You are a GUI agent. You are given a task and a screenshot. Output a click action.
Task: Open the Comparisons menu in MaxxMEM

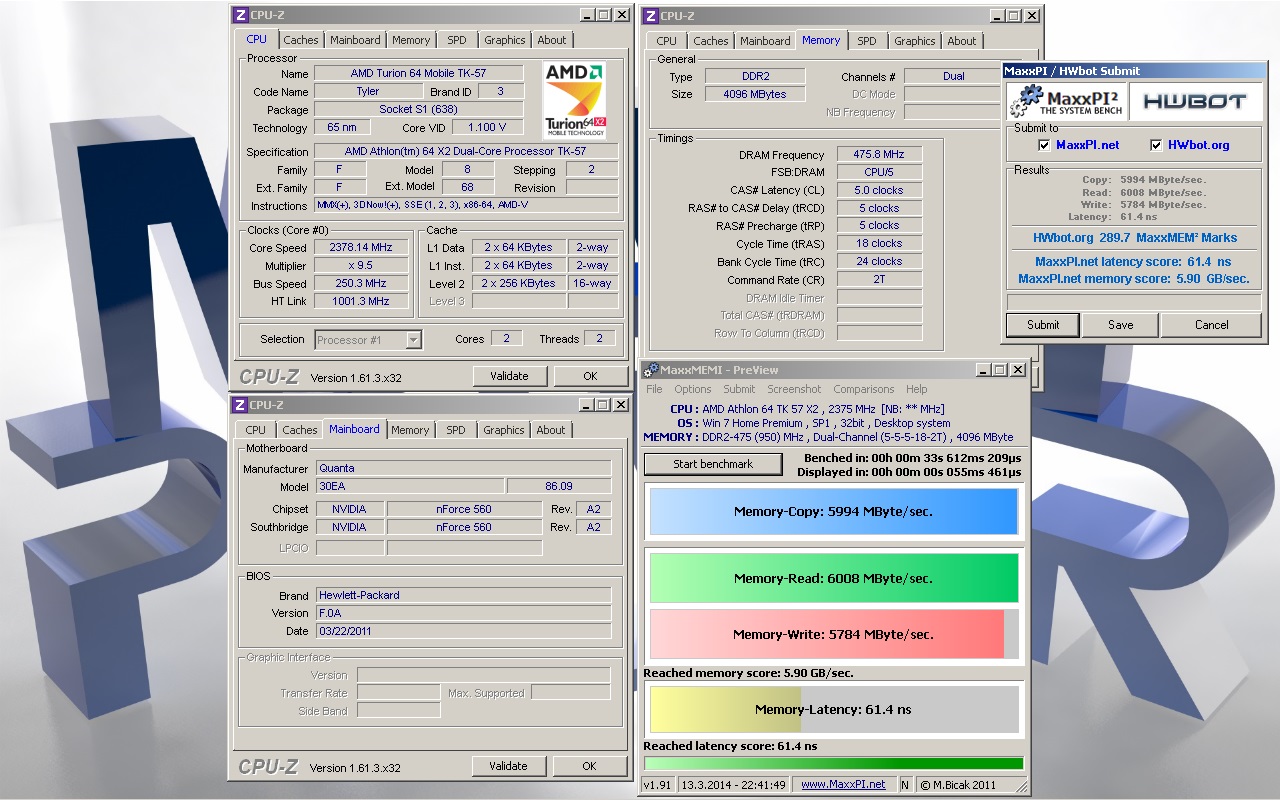[x=864, y=389]
